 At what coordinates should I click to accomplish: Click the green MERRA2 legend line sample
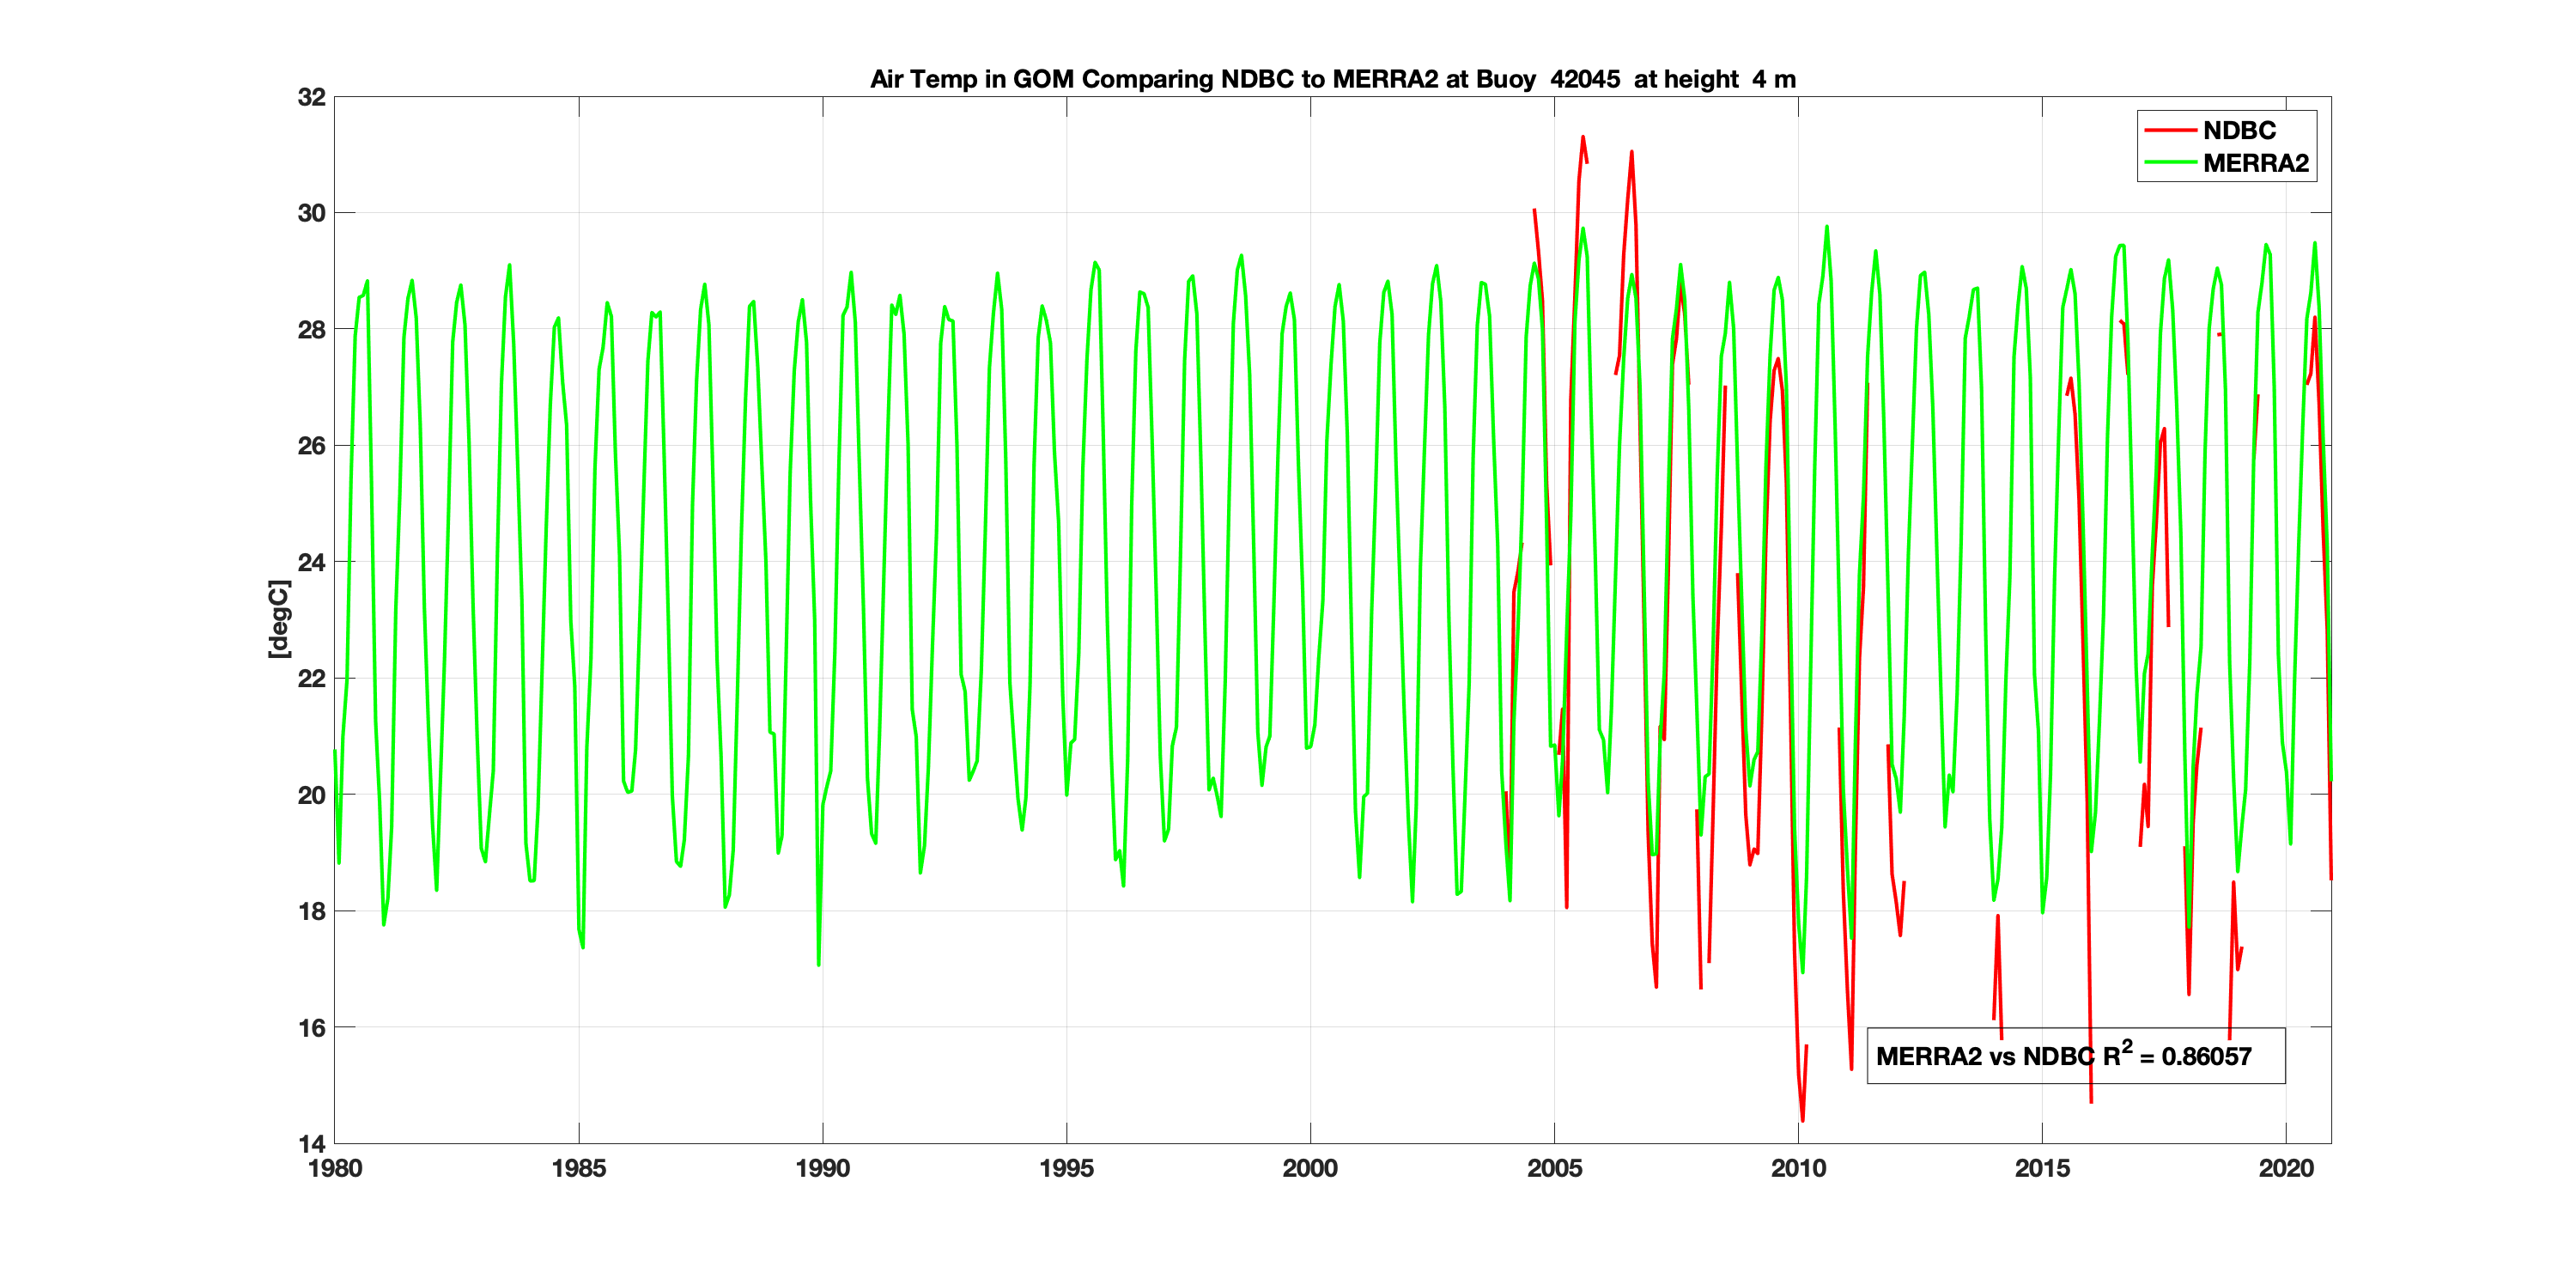pyautogui.click(x=2170, y=163)
